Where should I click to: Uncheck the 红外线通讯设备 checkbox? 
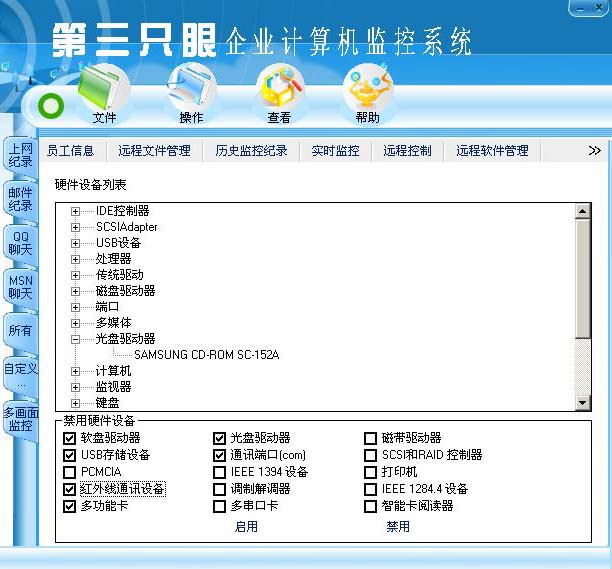(x=69, y=489)
